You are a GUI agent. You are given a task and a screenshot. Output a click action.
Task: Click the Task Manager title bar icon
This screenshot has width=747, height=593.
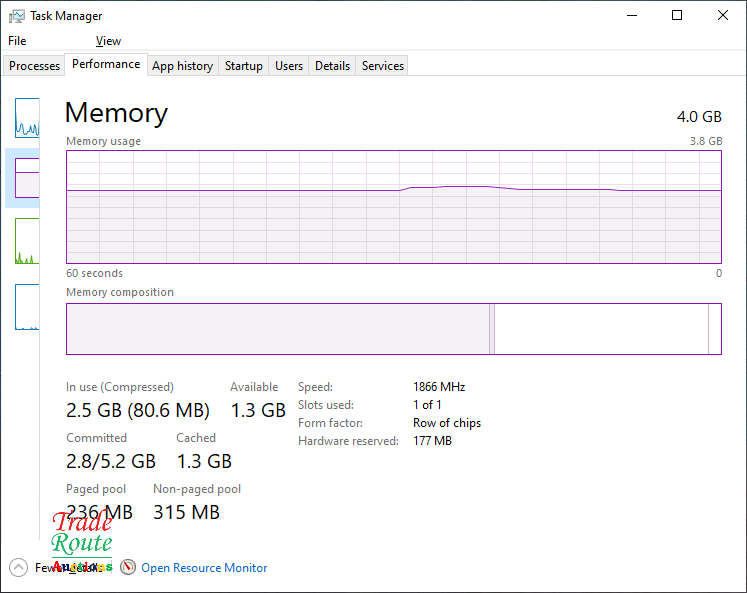pyautogui.click(x=17, y=16)
